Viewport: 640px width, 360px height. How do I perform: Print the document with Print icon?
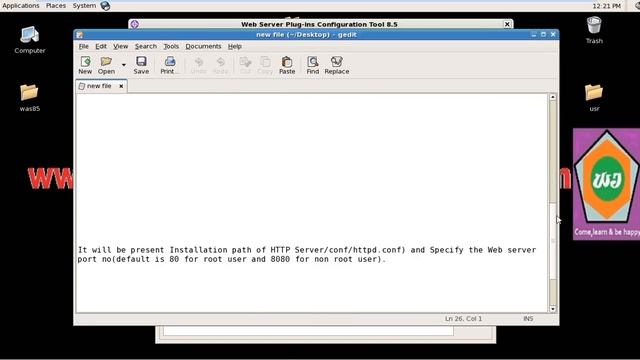click(169, 65)
